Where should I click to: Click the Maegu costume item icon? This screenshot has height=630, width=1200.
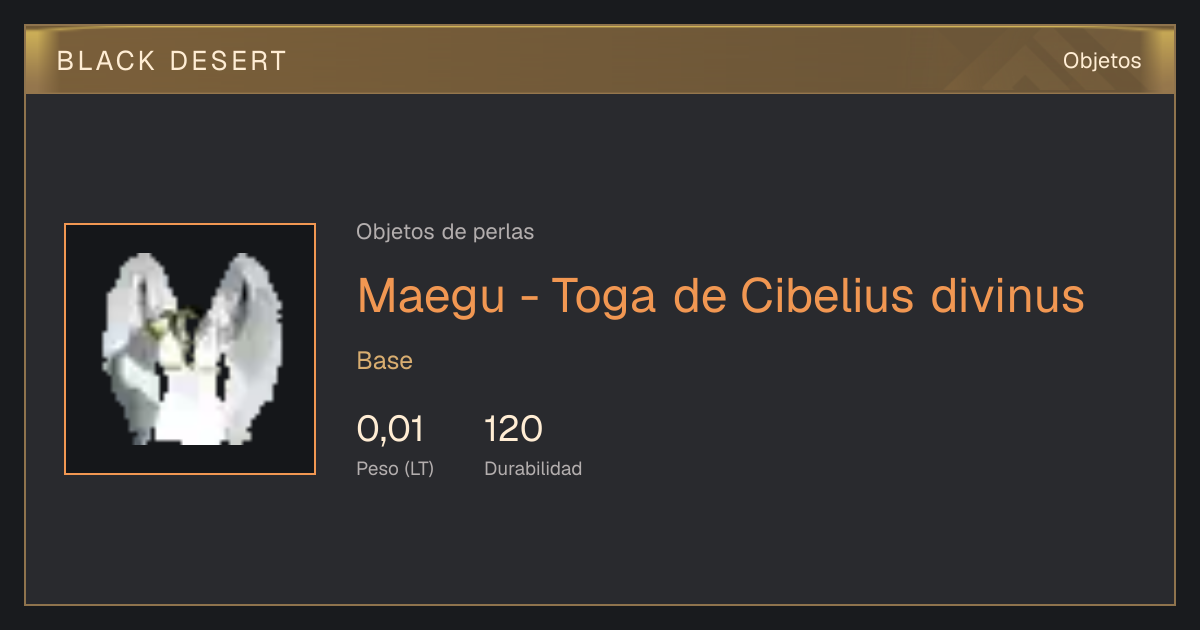[190, 349]
